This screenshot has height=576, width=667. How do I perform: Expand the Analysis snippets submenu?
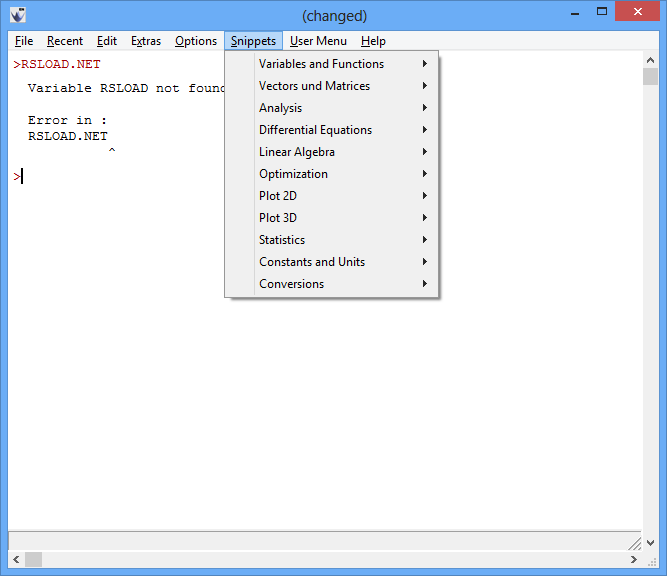coord(332,108)
